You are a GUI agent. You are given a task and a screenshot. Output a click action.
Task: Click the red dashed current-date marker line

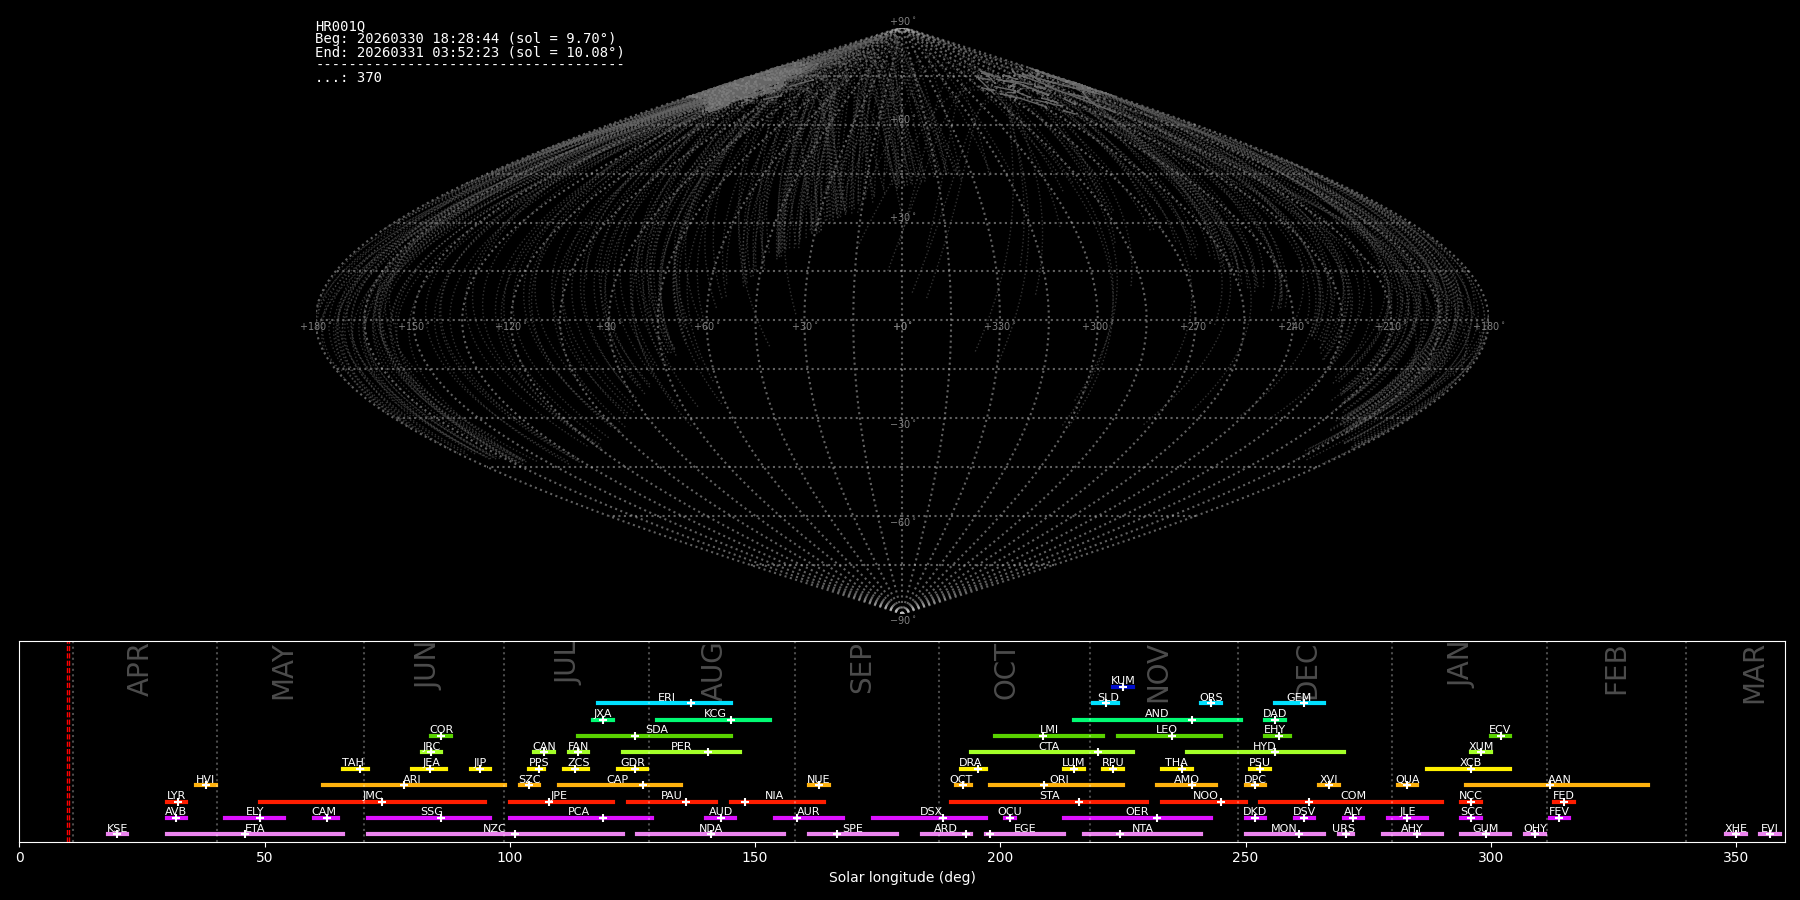[68, 742]
